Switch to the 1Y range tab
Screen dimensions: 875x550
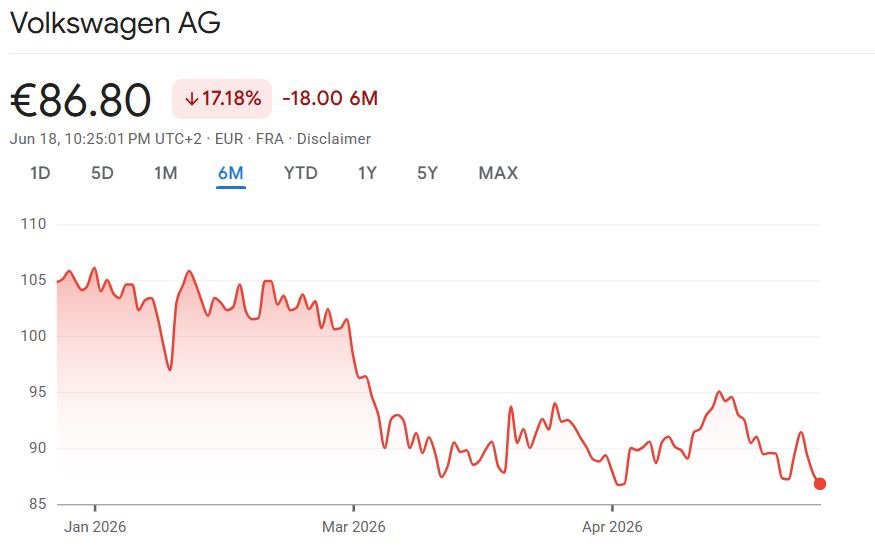point(367,173)
